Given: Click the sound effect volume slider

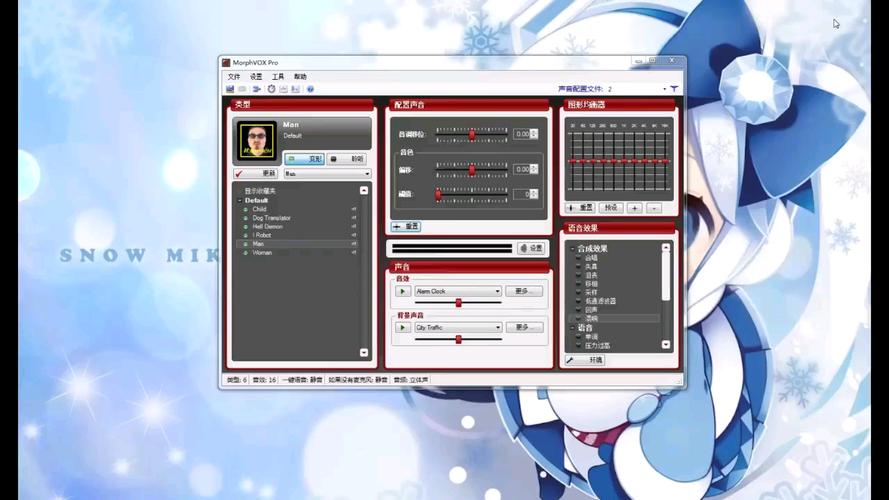Looking at the screenshot, I should click(x=458, y=303).
